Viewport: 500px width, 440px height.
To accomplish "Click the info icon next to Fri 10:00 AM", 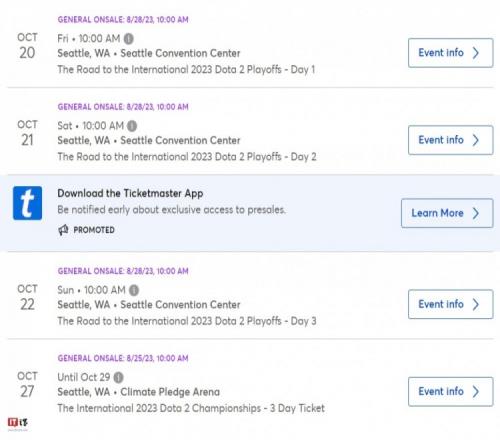I will [x=129, y=39].
